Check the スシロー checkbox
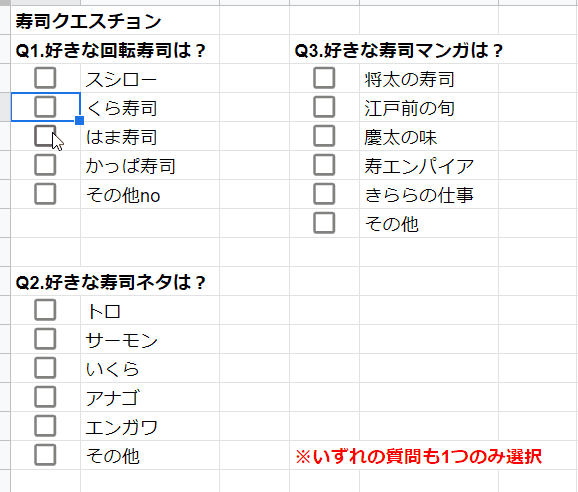 point(45,78)
